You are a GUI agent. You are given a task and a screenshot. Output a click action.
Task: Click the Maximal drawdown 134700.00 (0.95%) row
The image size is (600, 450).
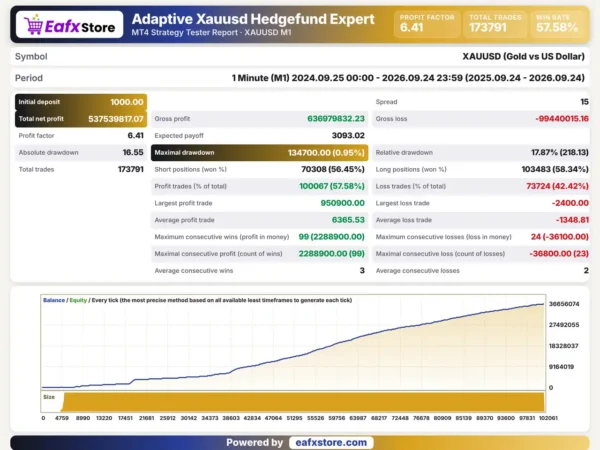click(x=259, y=153)
